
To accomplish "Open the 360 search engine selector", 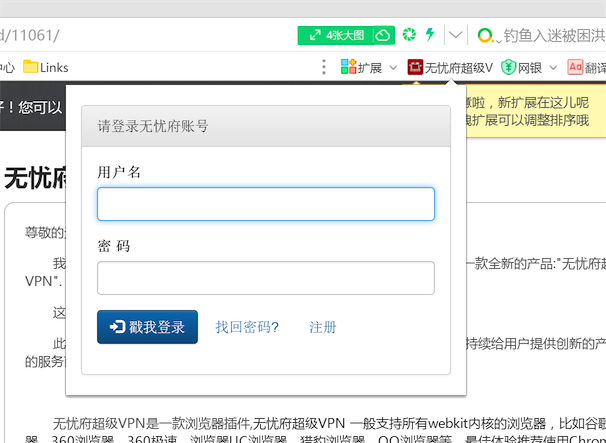I will pyautogui.click(x=486, y=36).
